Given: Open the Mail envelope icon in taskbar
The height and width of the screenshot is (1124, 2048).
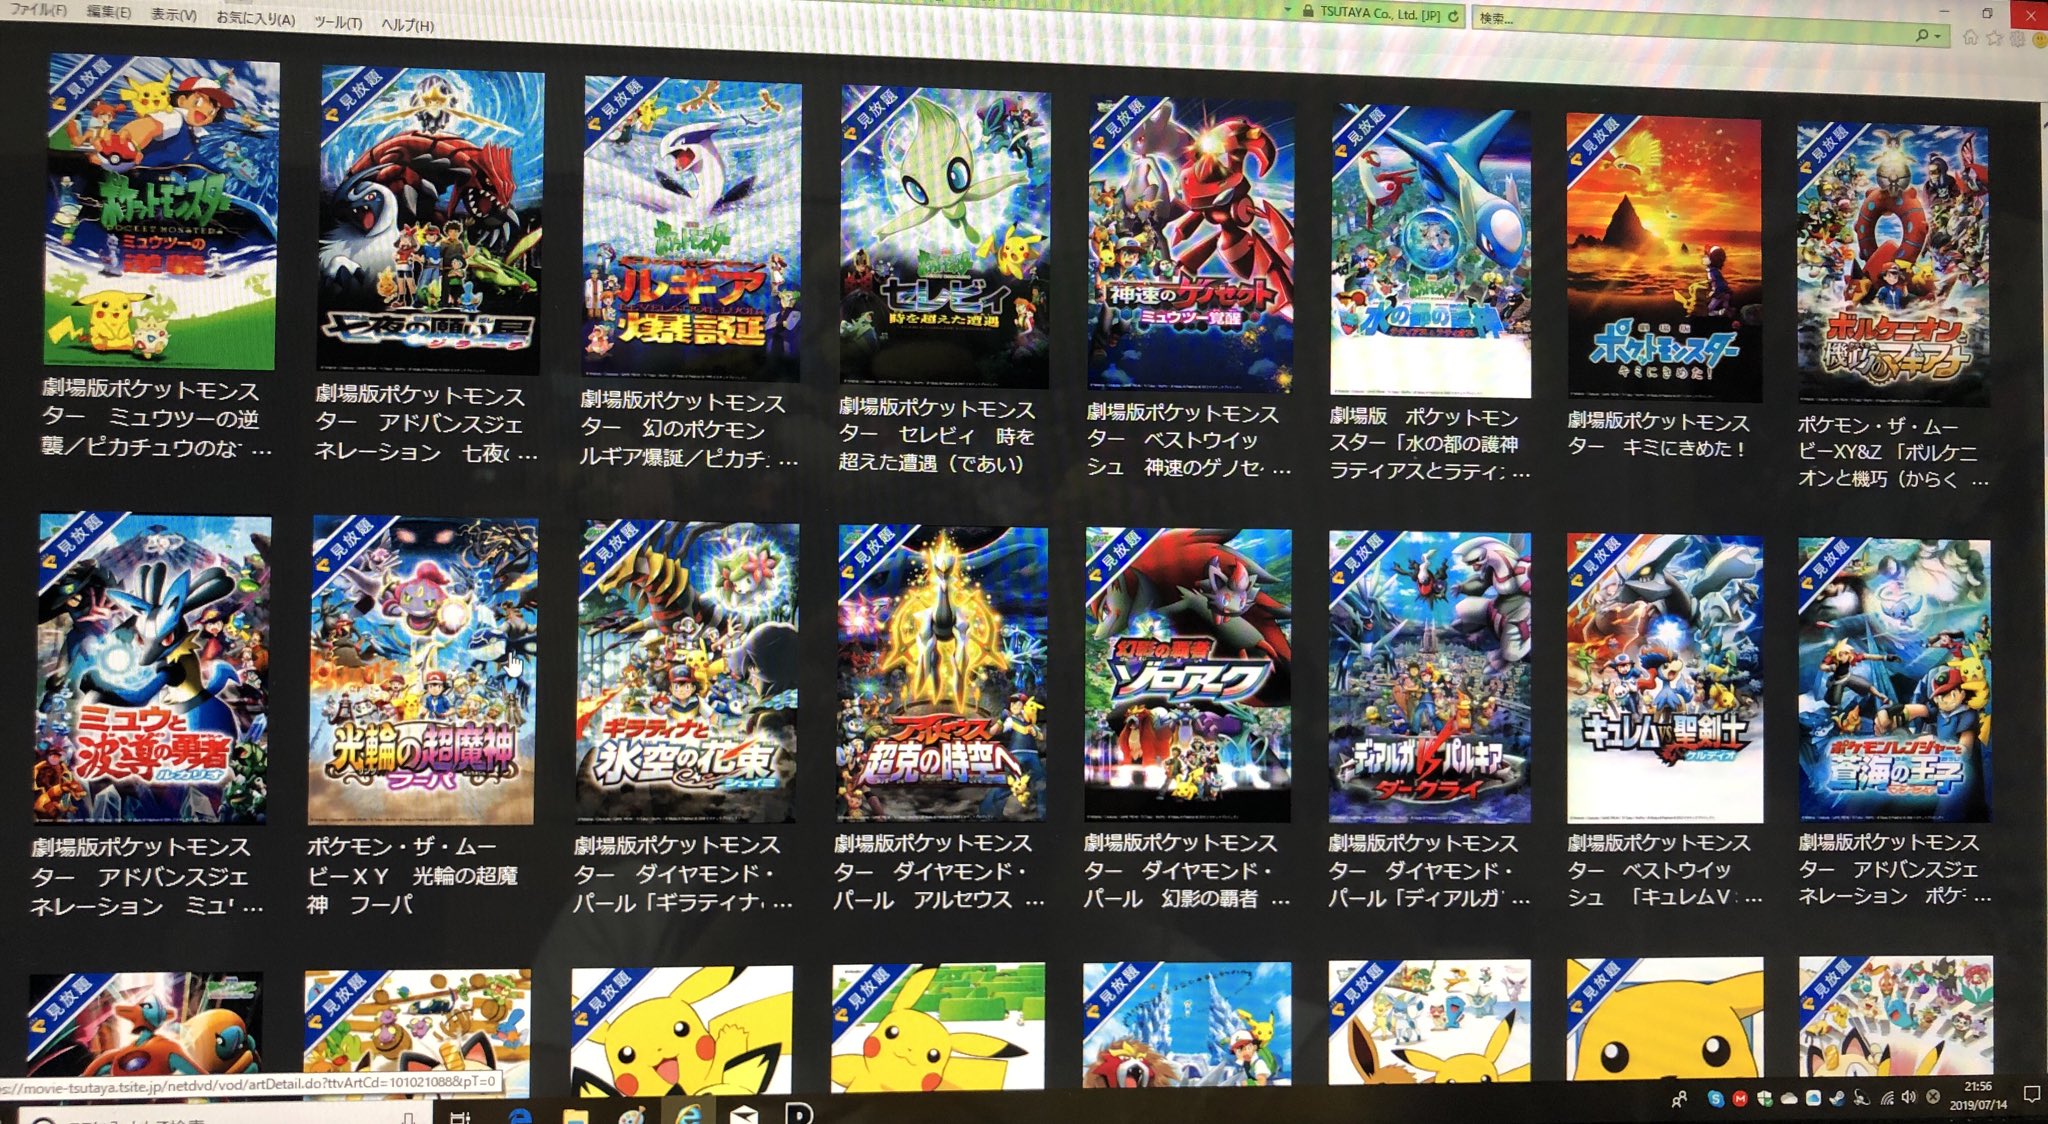Looking at the screenshot, I should pos(744,1115).
